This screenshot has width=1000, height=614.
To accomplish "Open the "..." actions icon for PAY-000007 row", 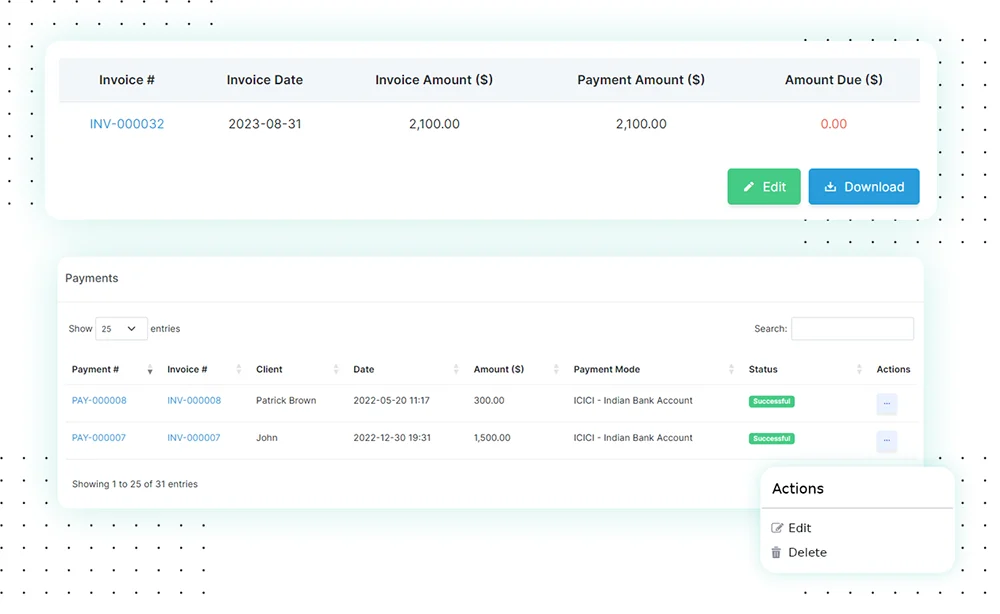I will pos(887,438).
